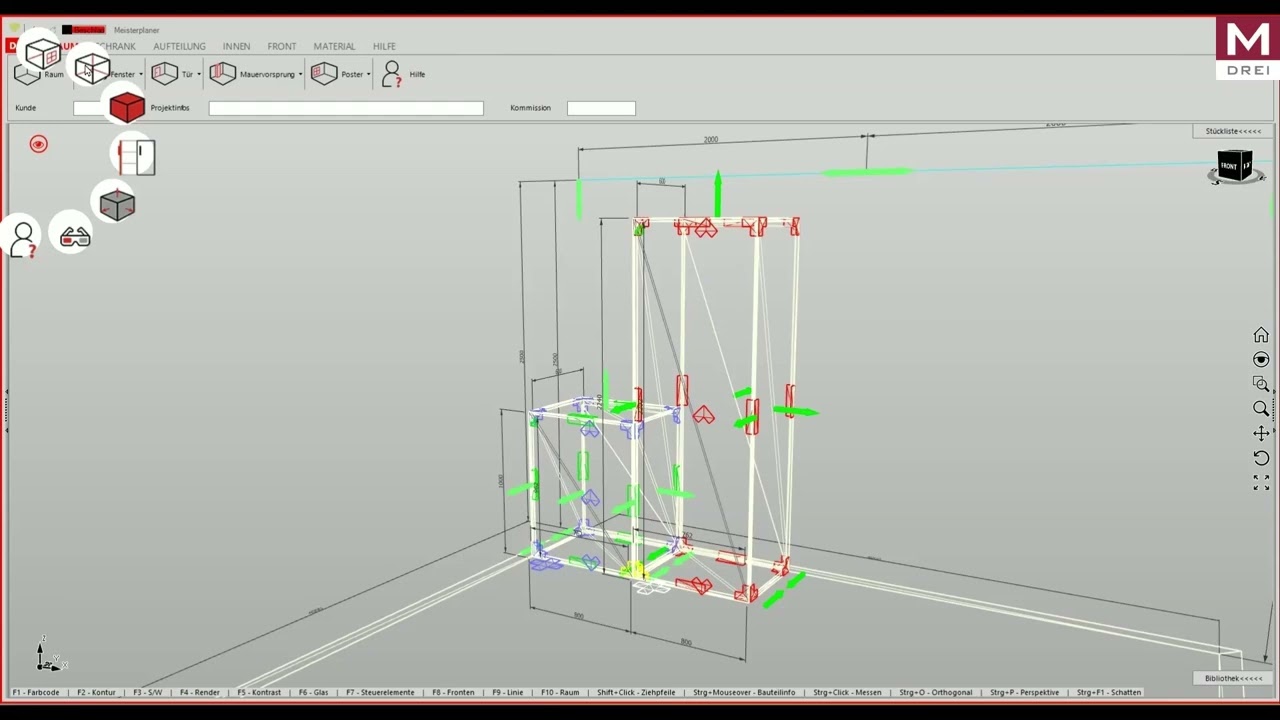The height and width of the screenshot is (720, 1280).
Task: Click the eye view icon in right toolbar
Action: coord(1261,359)
